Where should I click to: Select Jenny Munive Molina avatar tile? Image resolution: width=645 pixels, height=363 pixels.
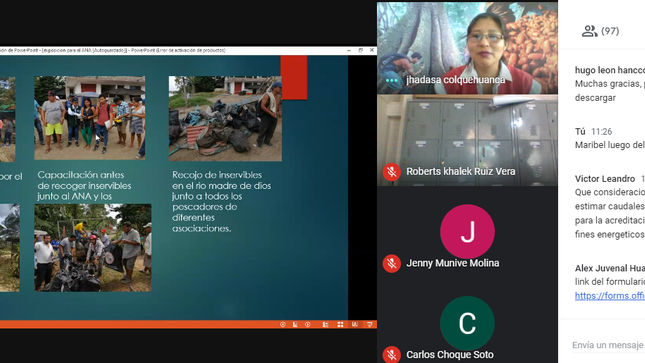click(467, 232)
